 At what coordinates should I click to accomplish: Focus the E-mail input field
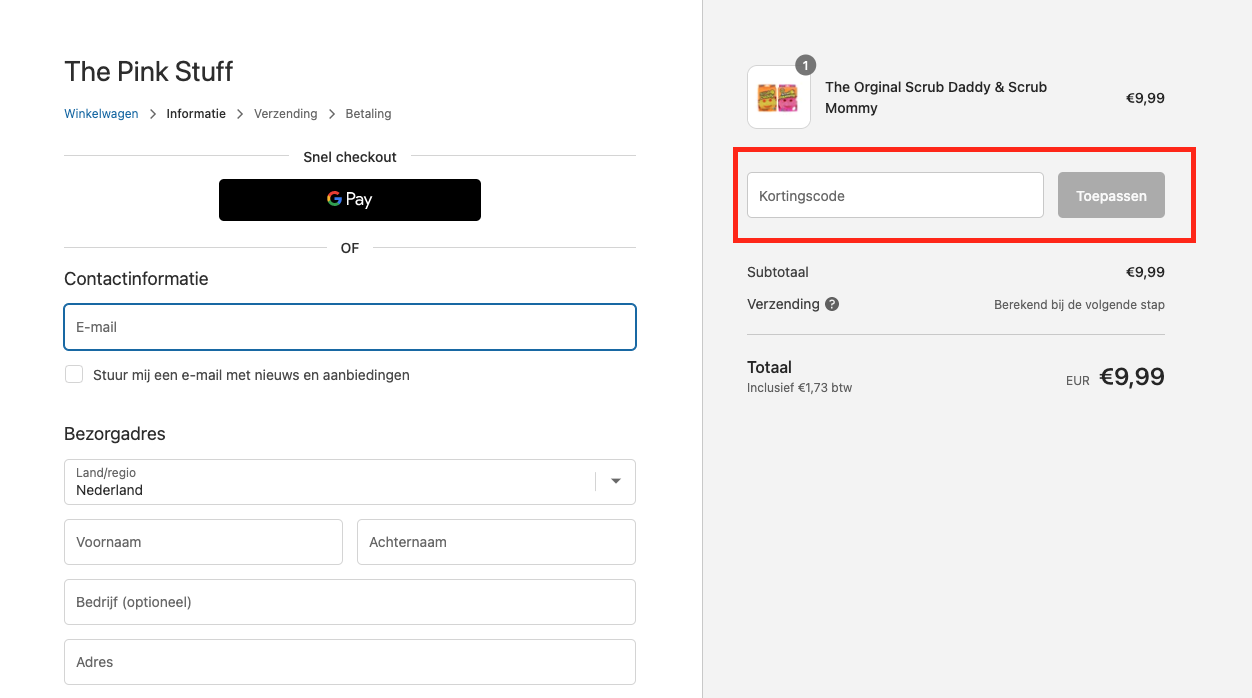[x=350, y=327]
